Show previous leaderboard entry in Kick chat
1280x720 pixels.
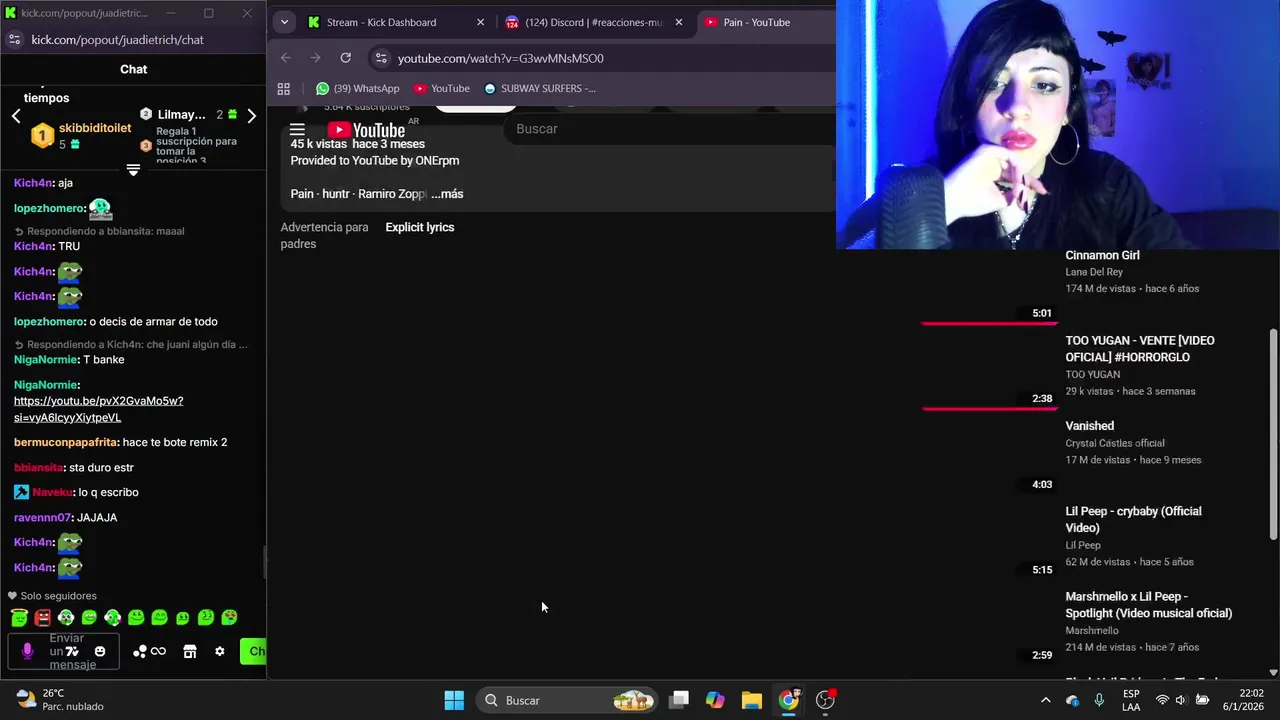(x=16, y=116)
